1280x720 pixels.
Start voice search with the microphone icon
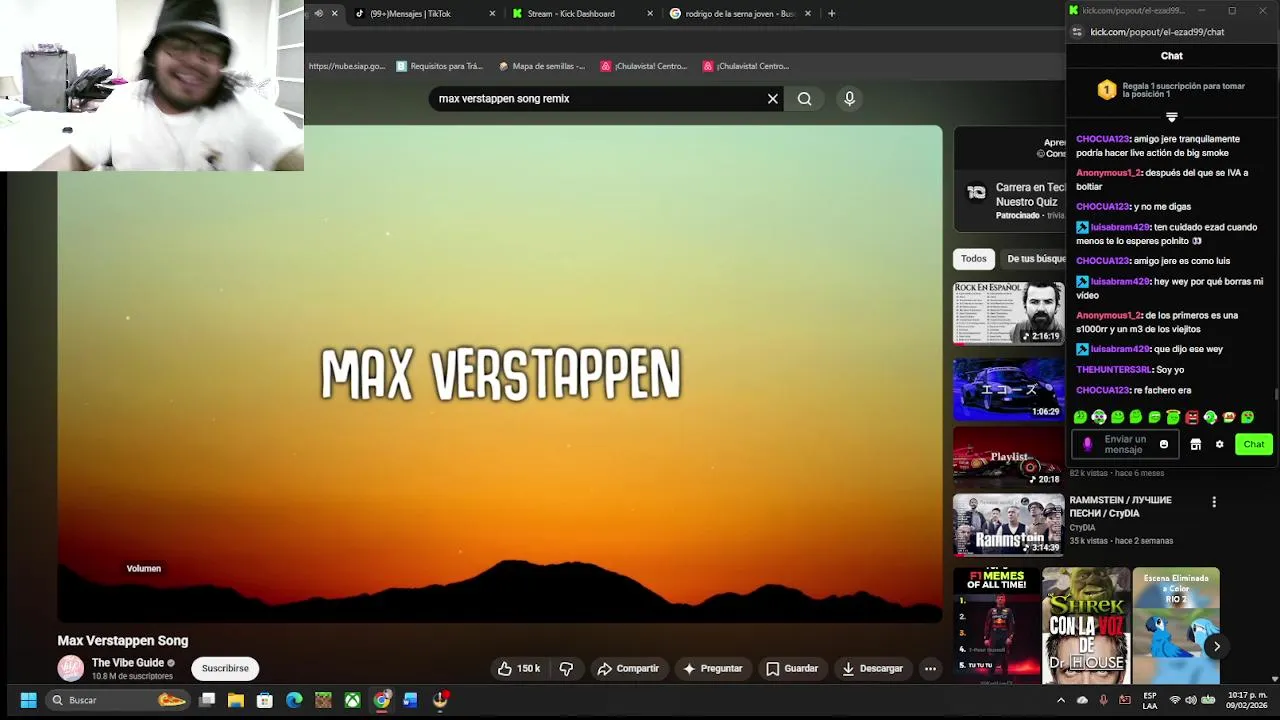[849, 99]
